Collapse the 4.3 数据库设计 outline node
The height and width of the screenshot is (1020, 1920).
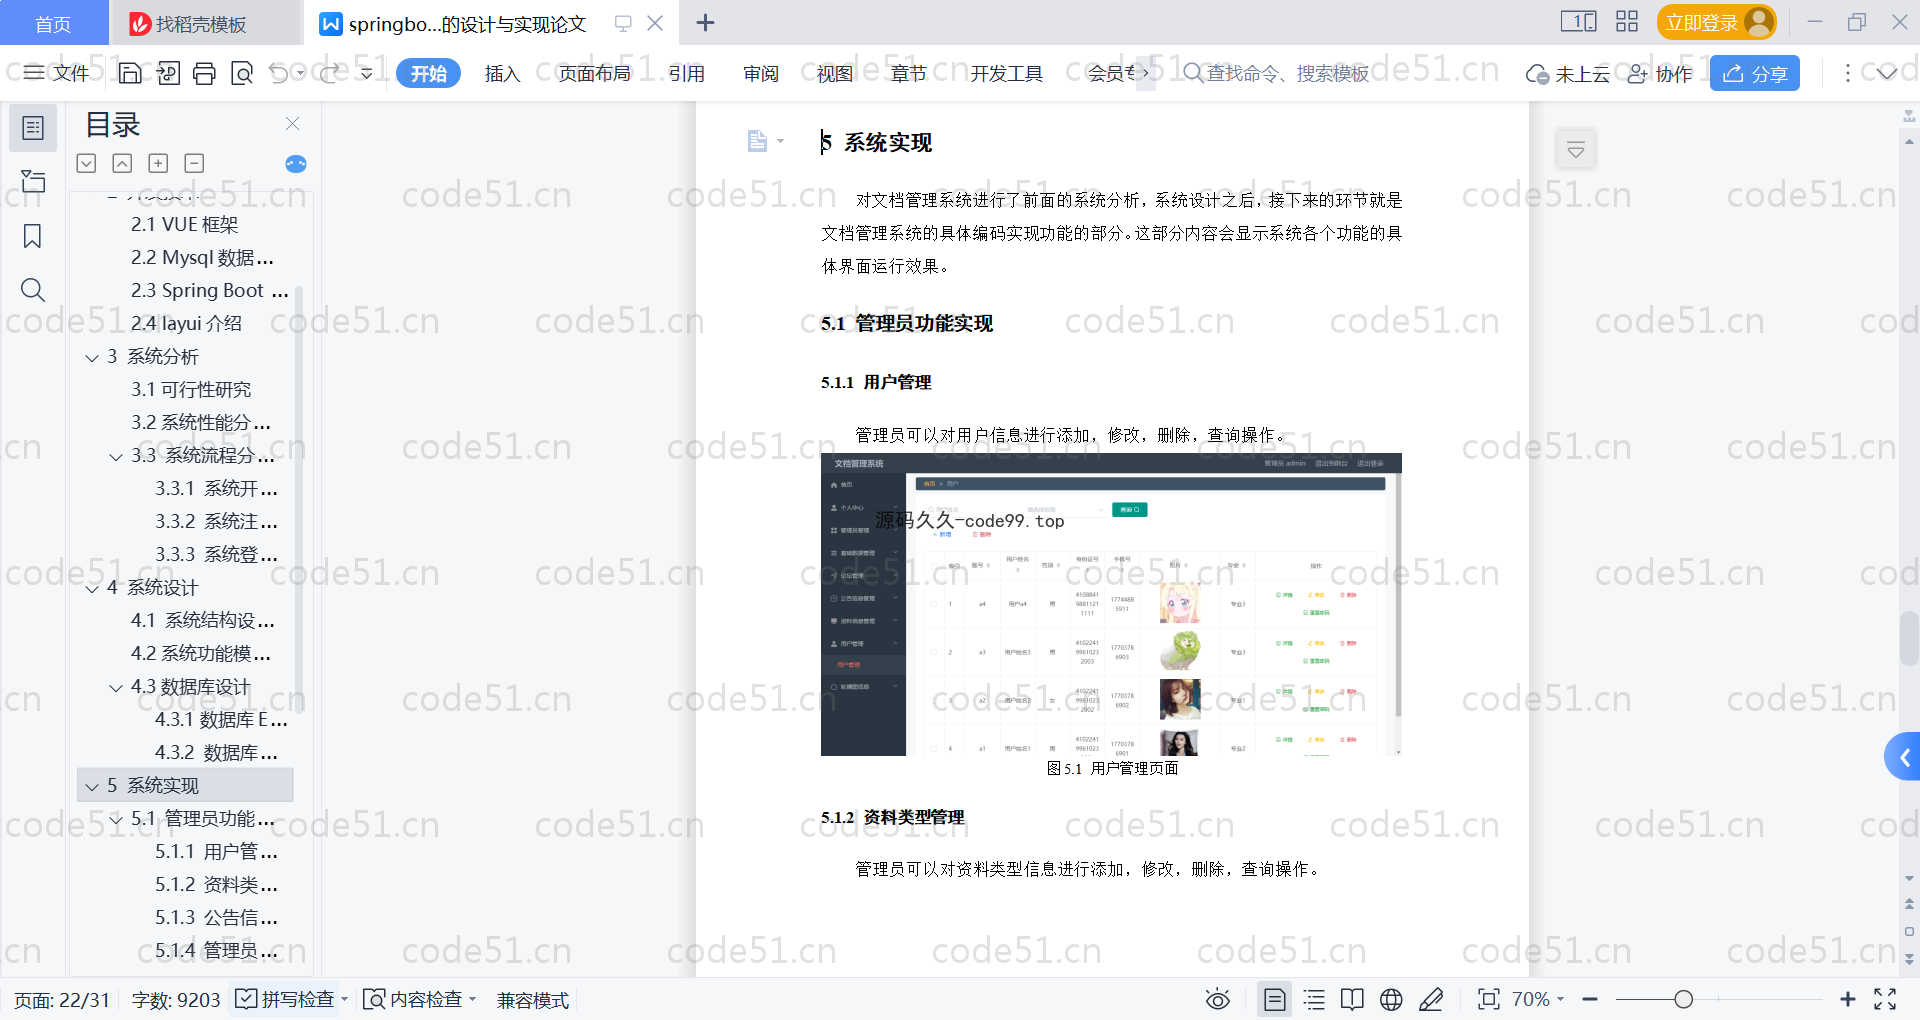click(116, 687)
